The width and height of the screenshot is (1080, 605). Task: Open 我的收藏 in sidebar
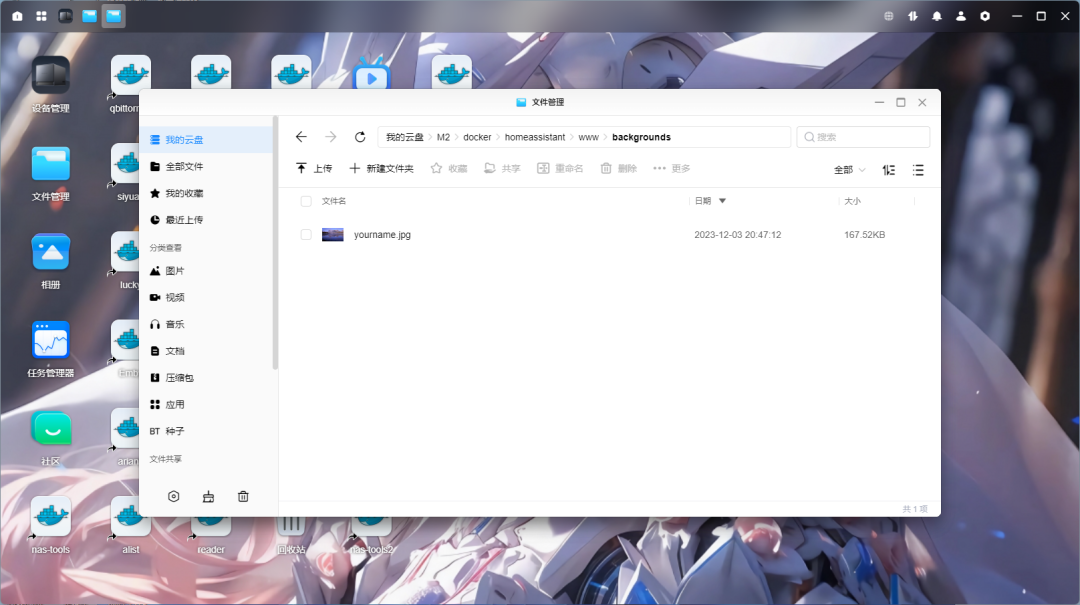click(x=206, y=193)
